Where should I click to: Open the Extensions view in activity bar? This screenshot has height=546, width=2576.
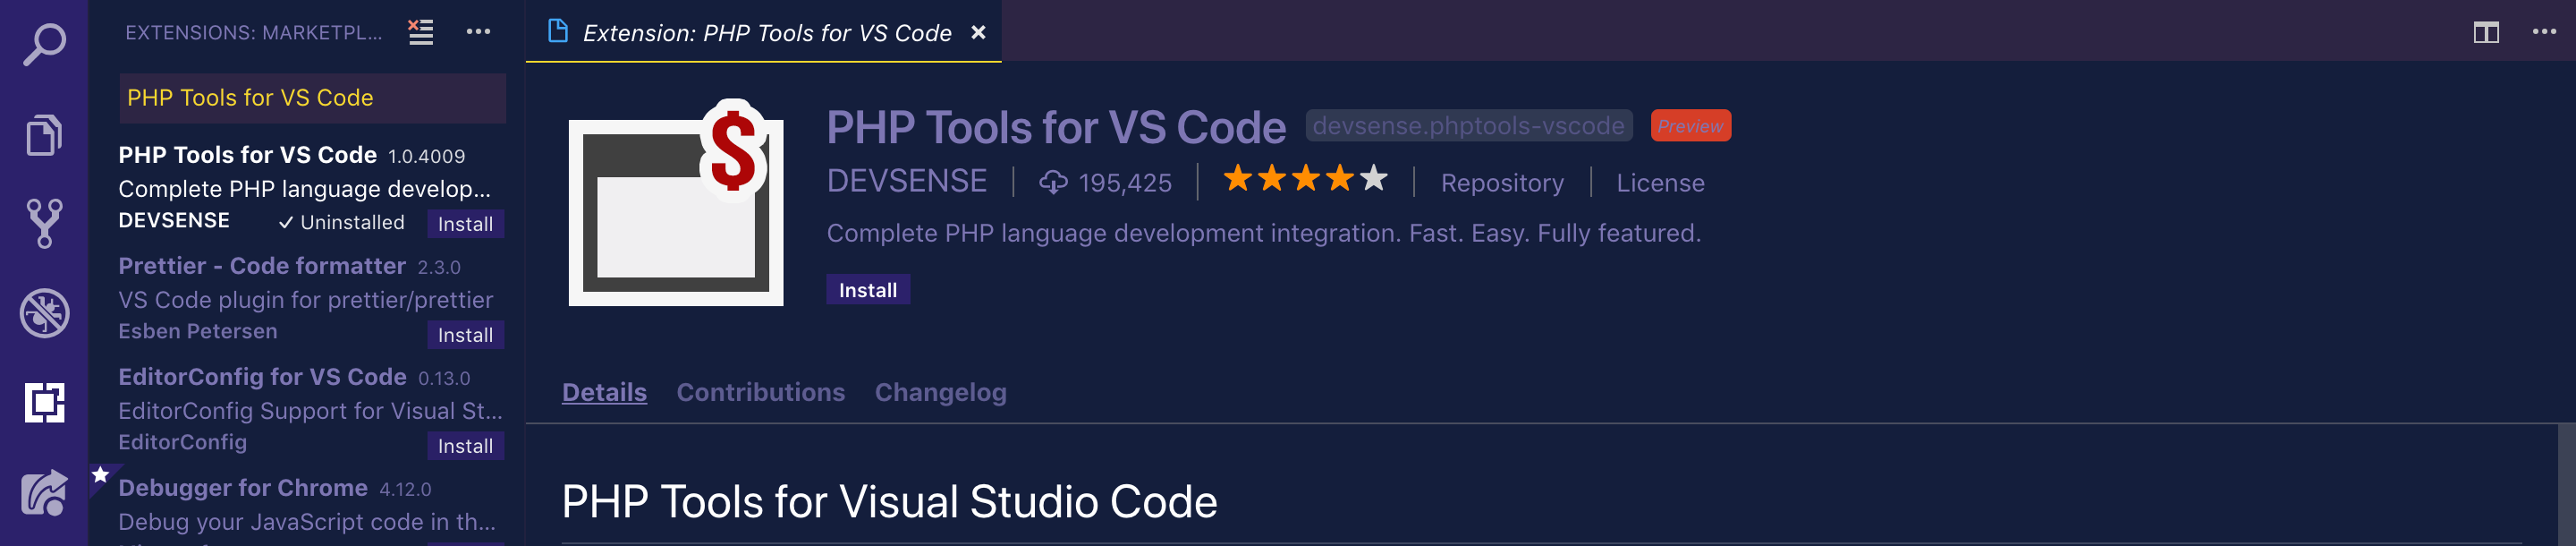[44, 402]
